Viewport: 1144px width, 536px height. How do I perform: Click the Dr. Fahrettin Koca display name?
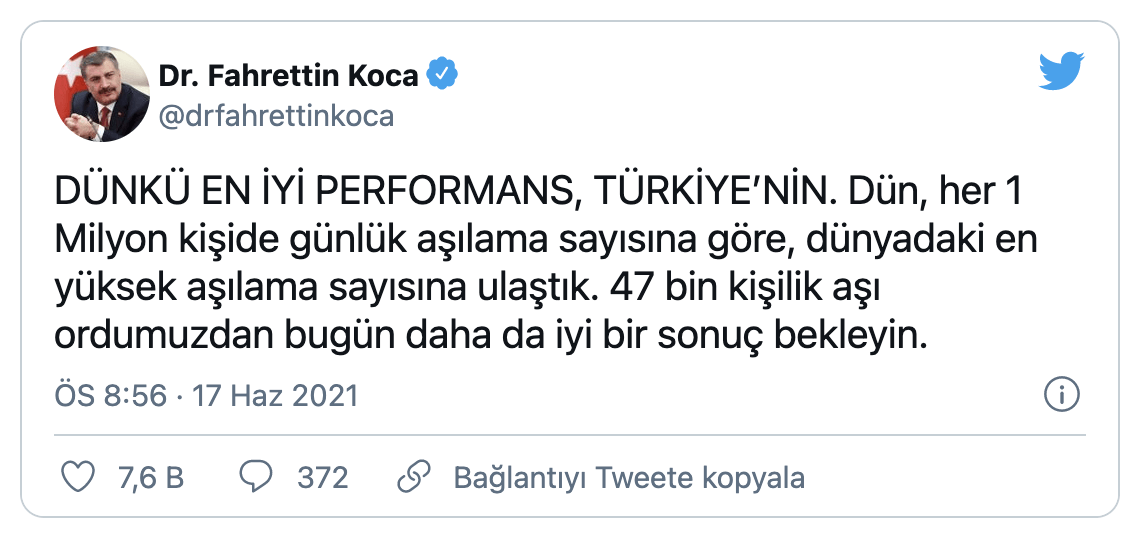pos(290,75)
